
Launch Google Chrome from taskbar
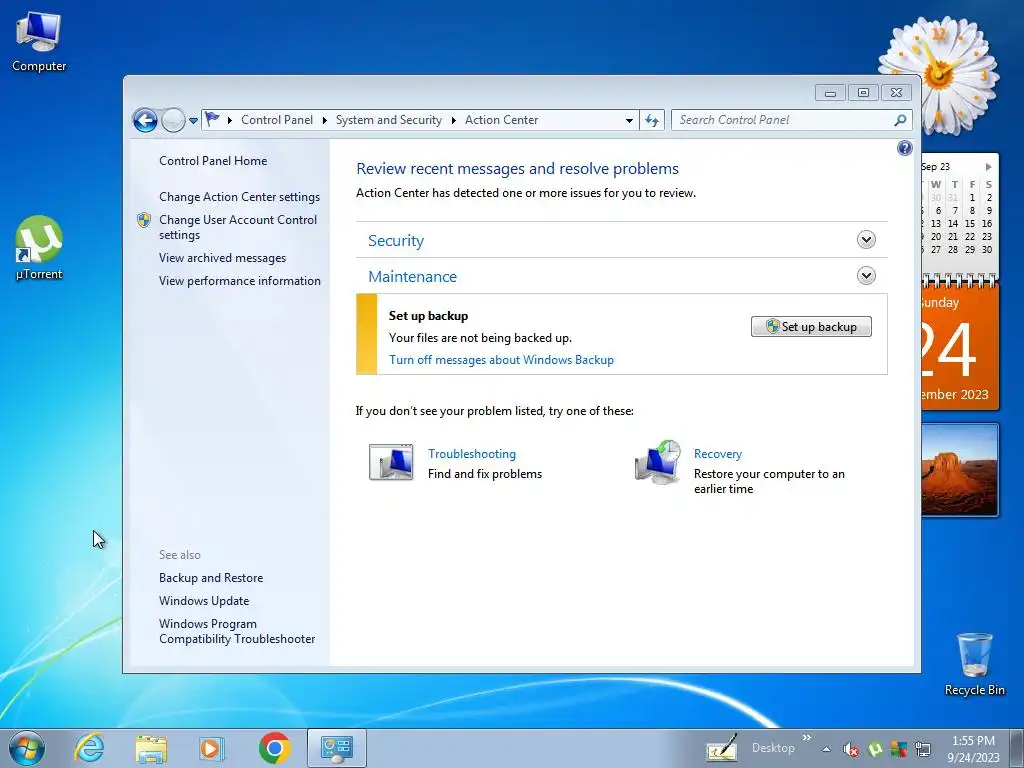[274, 748]
